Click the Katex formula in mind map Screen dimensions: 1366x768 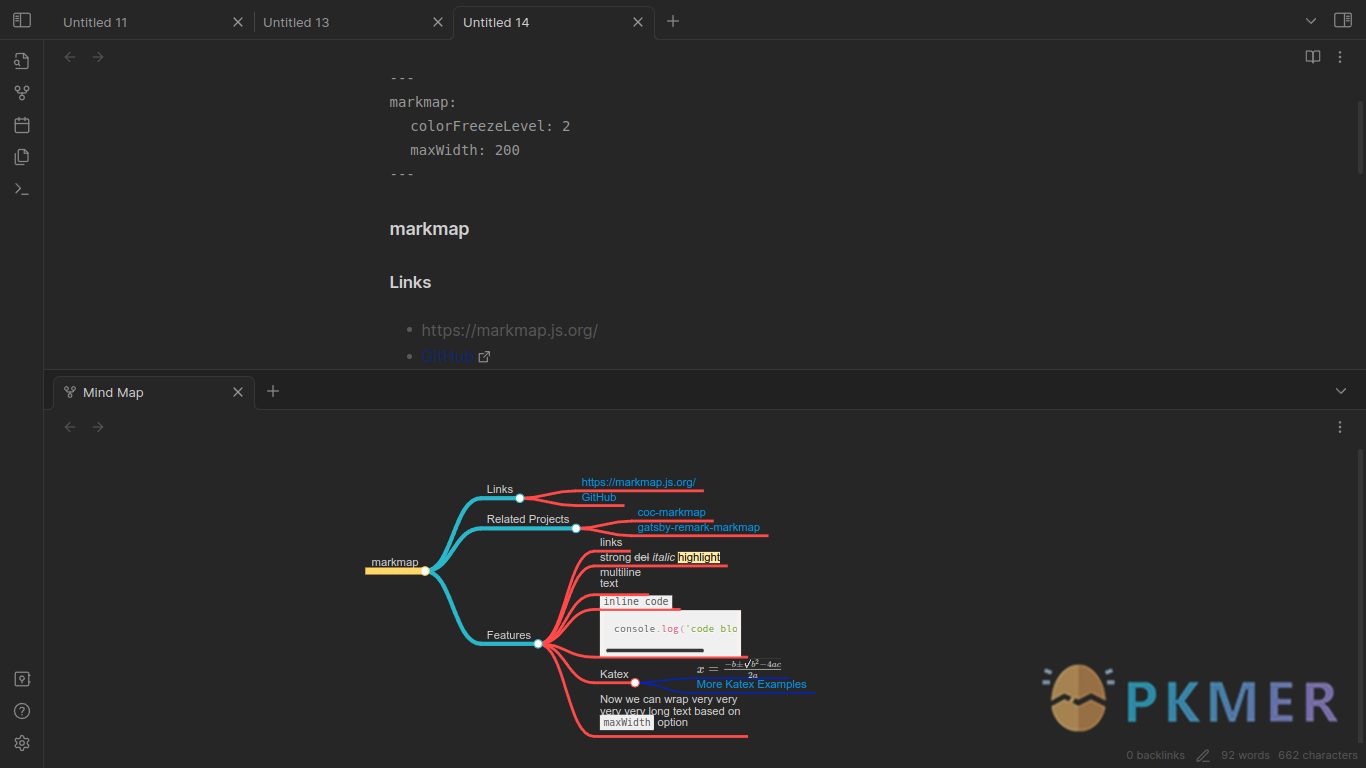[x=739, y=669]
